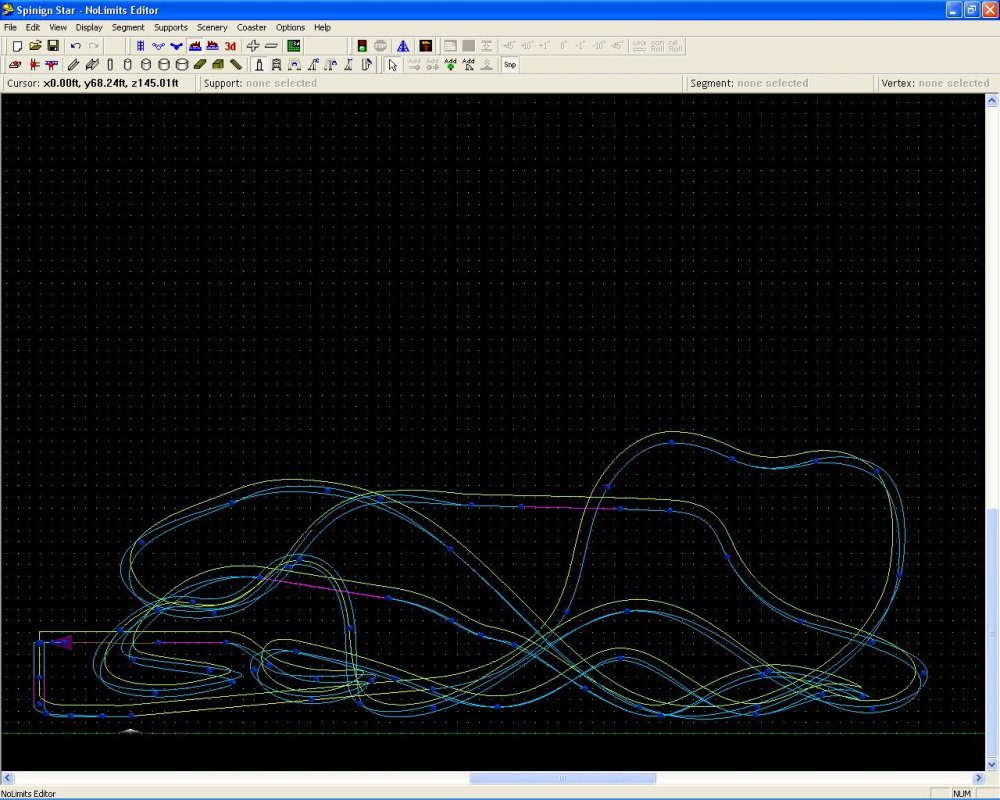Image resolution: width=1000 pixels, height=800 pixels.
Task: Switch to the red 3d view
Action: click(230, 46)
